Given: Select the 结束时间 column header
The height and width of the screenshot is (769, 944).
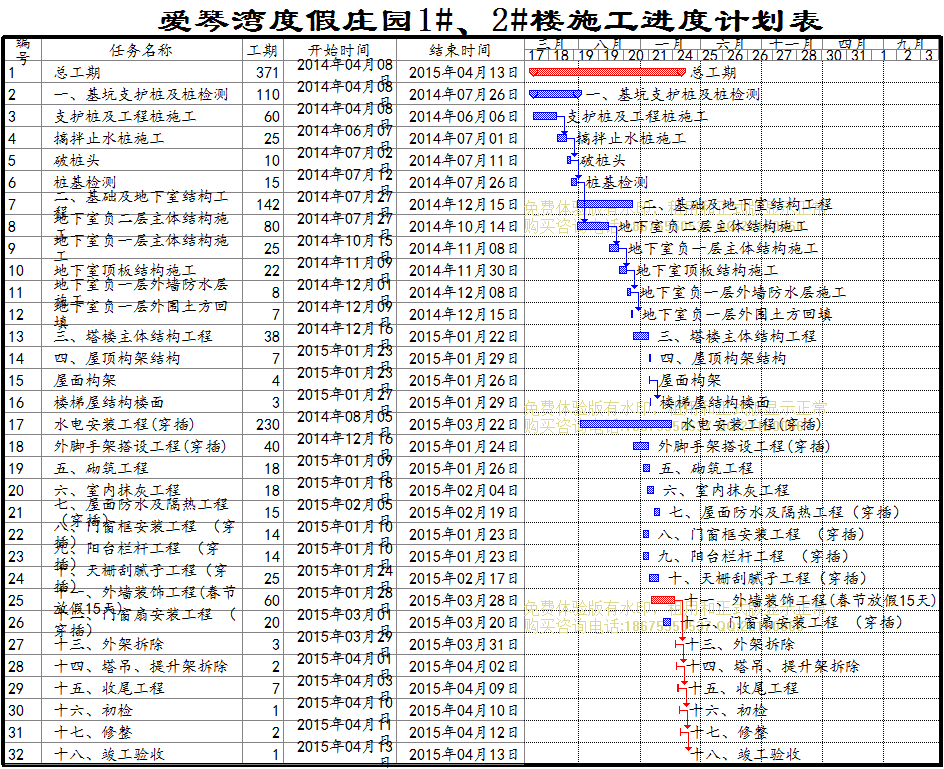Looking at the screenshot, I should (x=460, y=51).
